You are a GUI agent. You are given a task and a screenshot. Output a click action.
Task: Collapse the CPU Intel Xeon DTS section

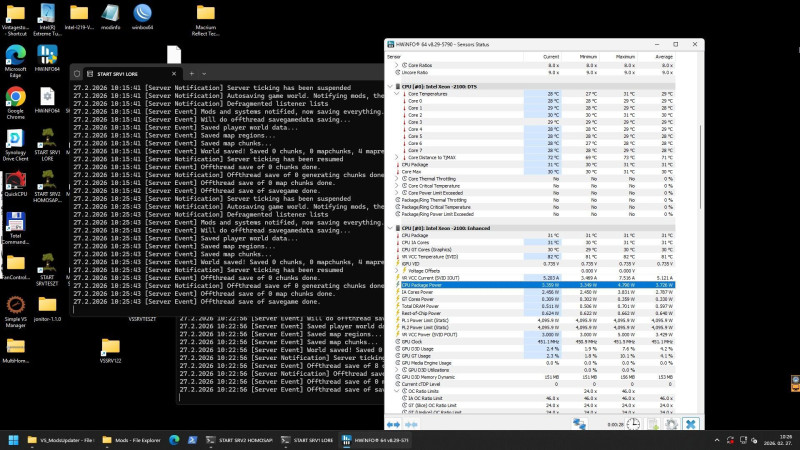pyautogui.click(x=390, y=86)
